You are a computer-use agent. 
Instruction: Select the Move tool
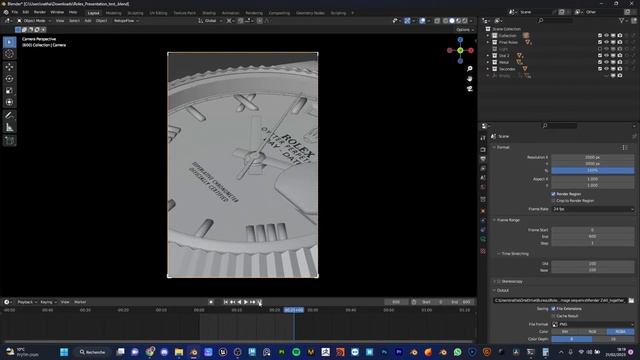pos(9,67)
